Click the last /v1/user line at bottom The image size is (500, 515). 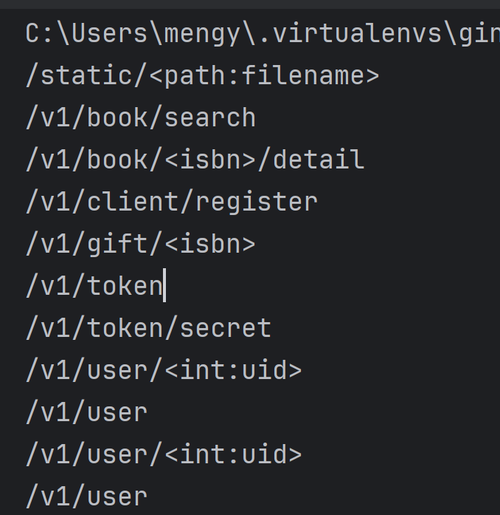86,497
